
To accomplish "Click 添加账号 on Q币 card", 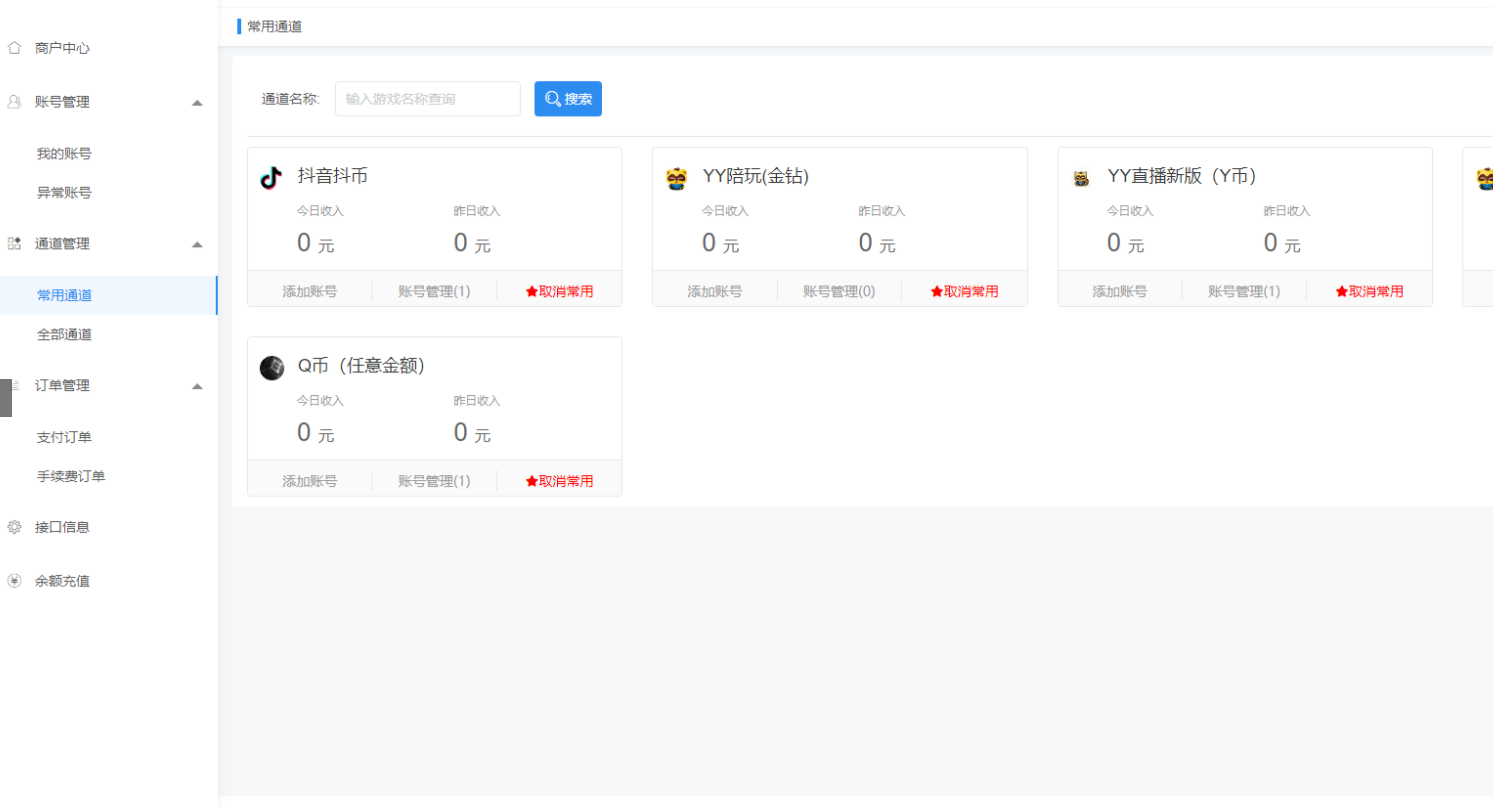I will click(x=310, y=482).
